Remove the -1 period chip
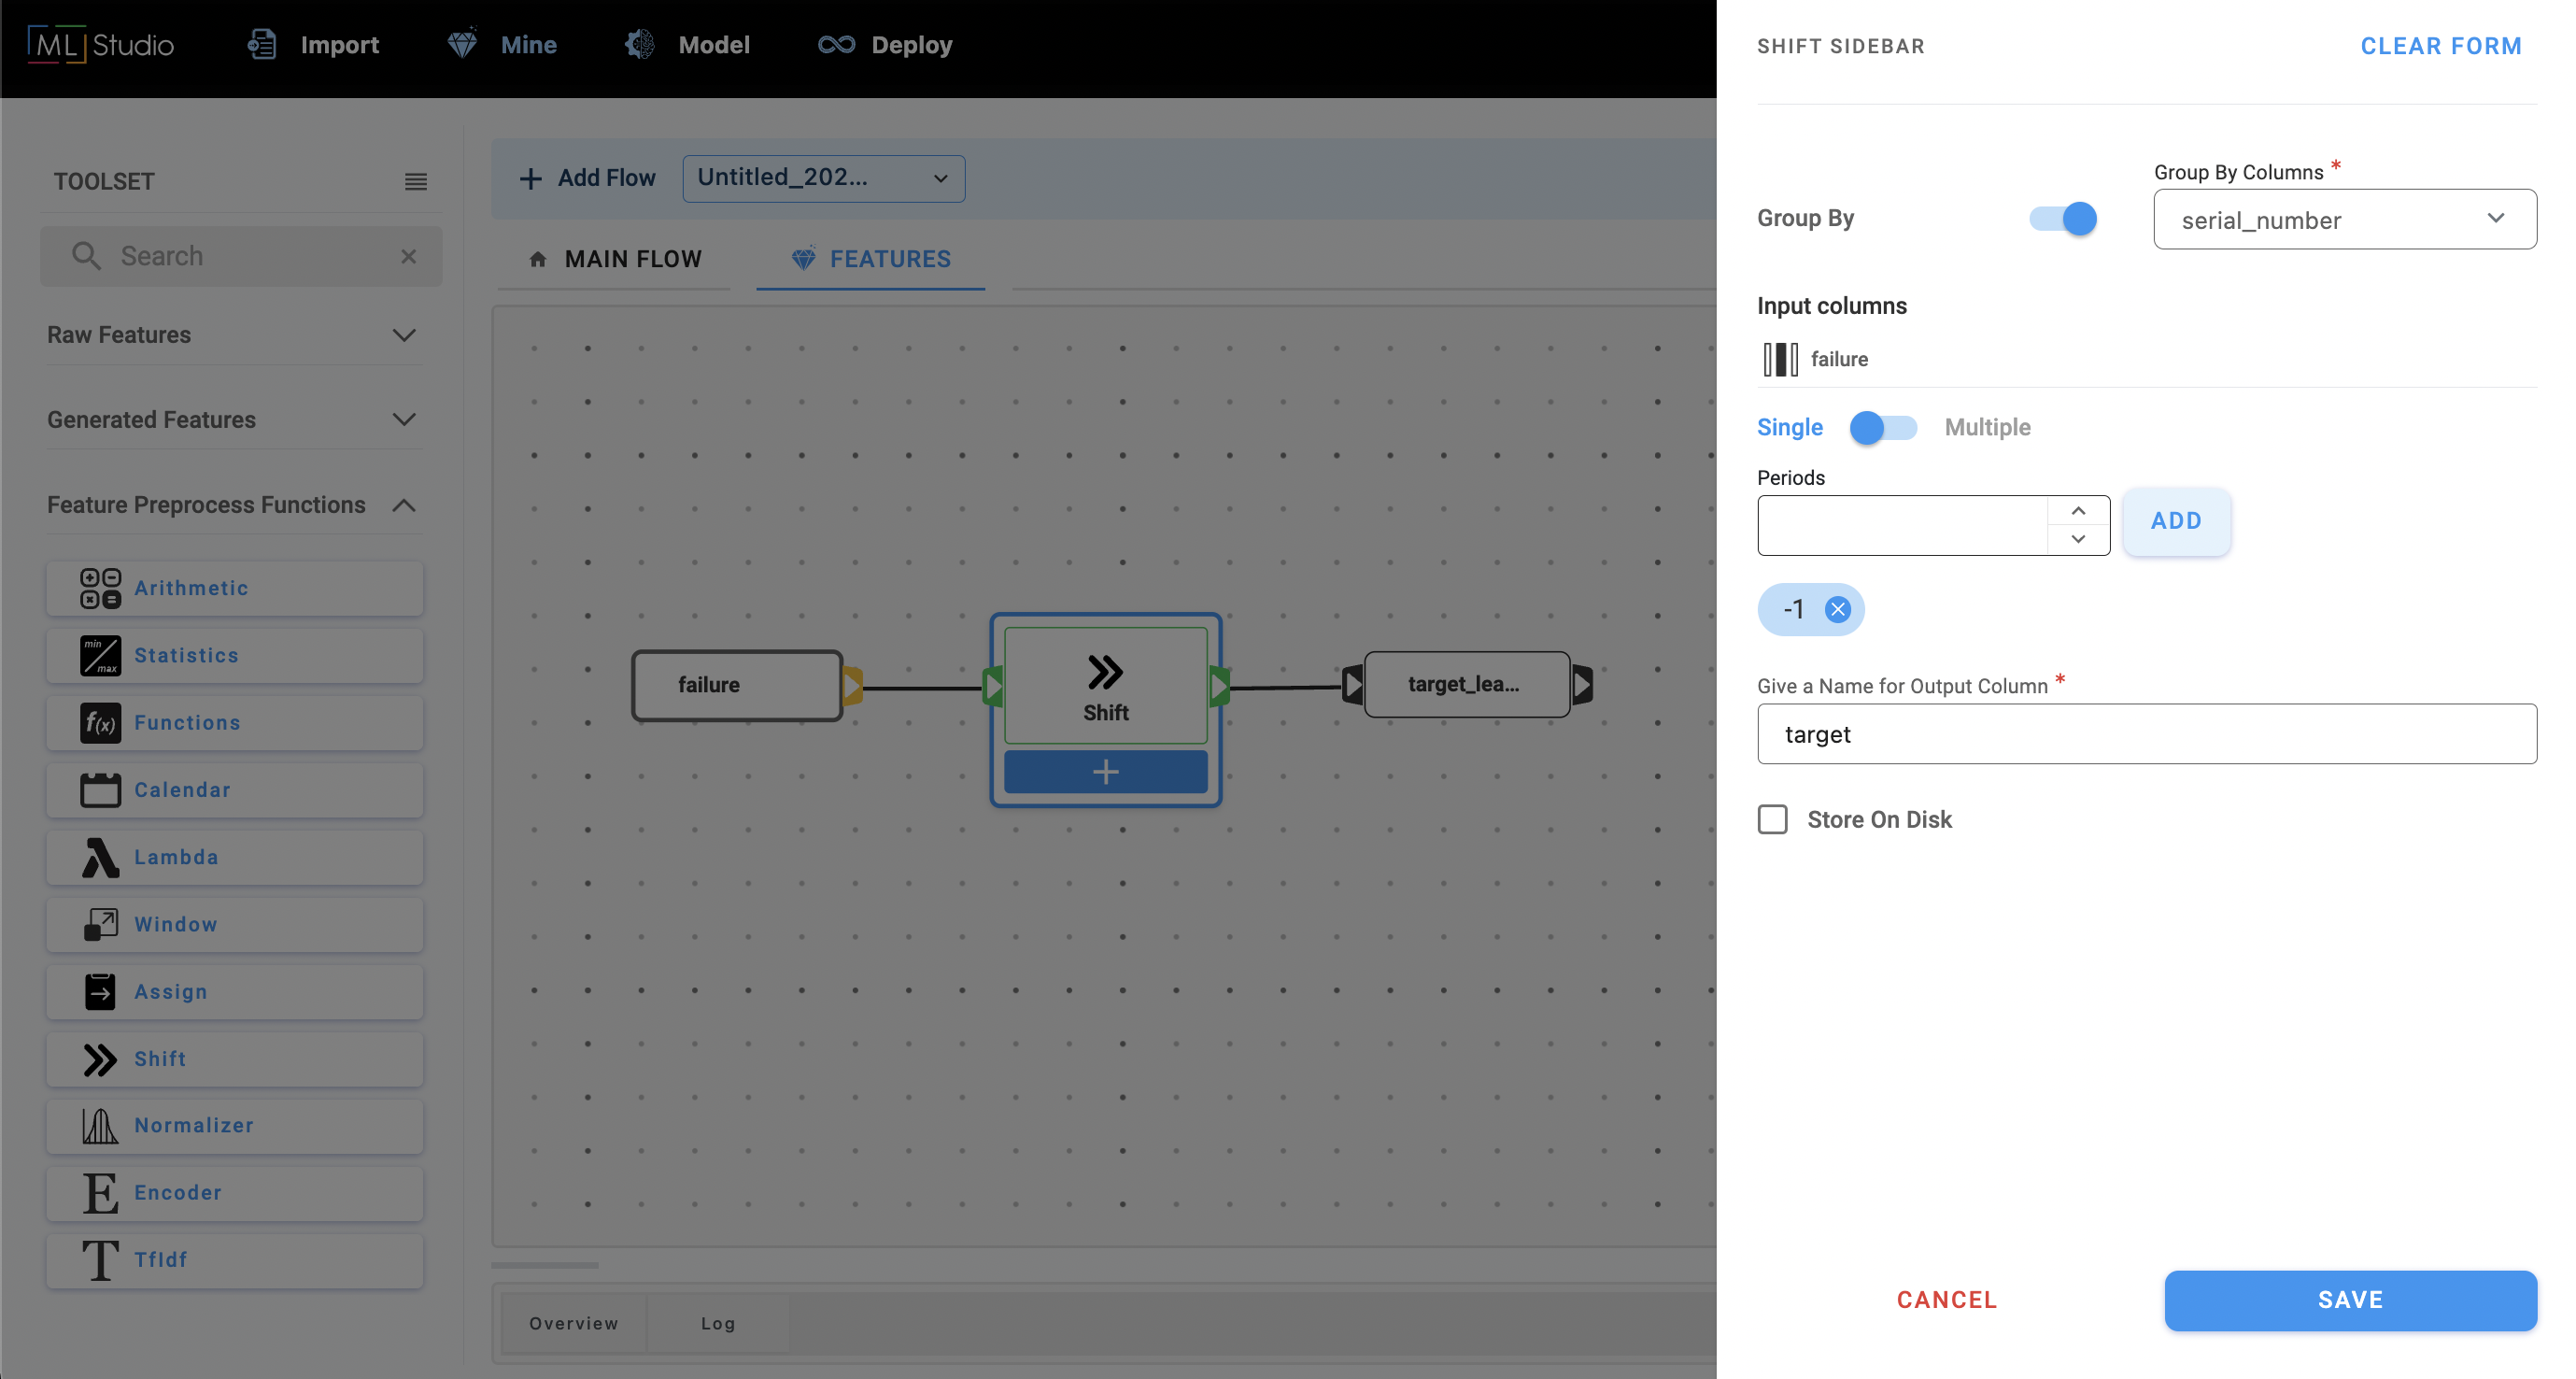 pyautogui.click(x=1837, y=609)
